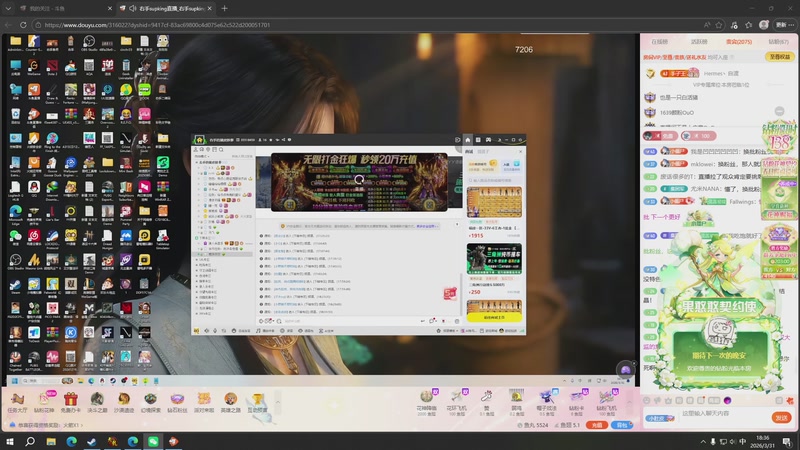Open Steam from the taskbar
Viewport: 800px width, 450px height.
92,441
